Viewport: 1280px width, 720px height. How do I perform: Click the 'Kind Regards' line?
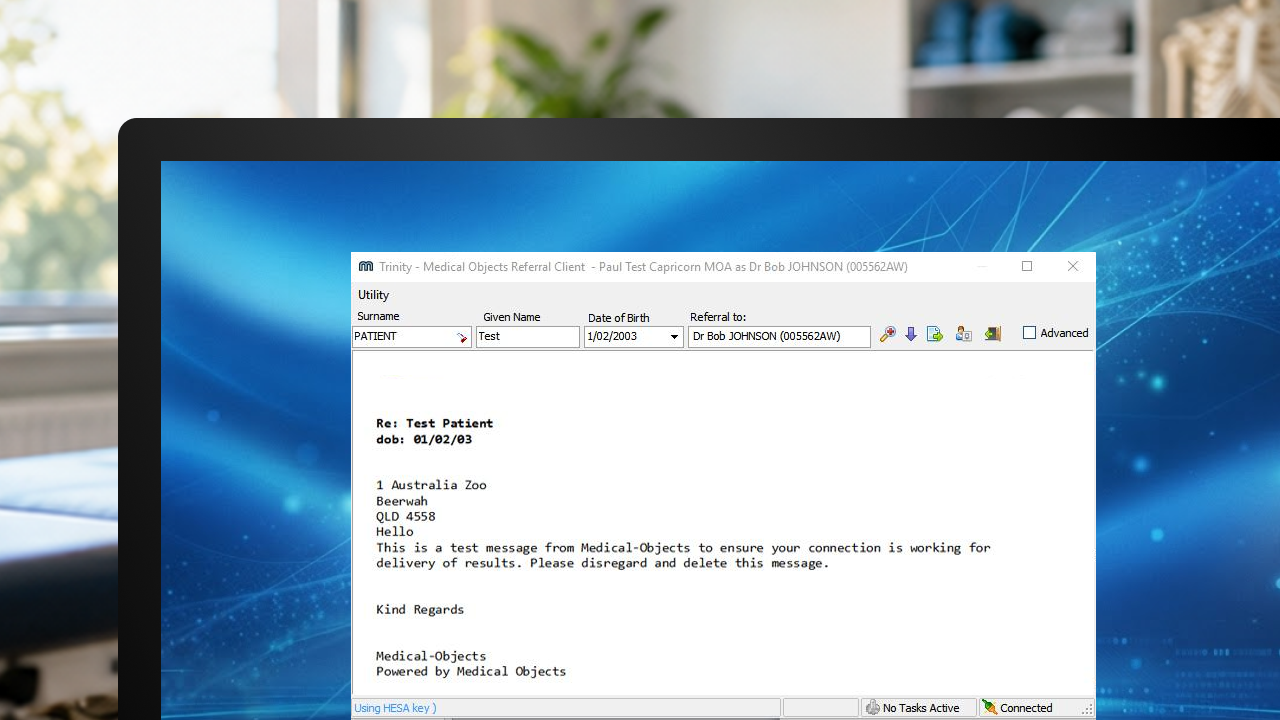point(420,610)
